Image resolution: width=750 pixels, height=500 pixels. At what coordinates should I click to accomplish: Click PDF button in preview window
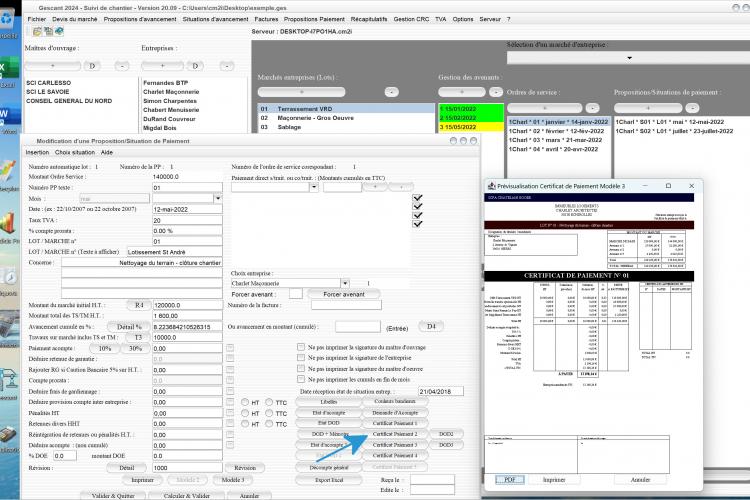[x=510, y=479]
